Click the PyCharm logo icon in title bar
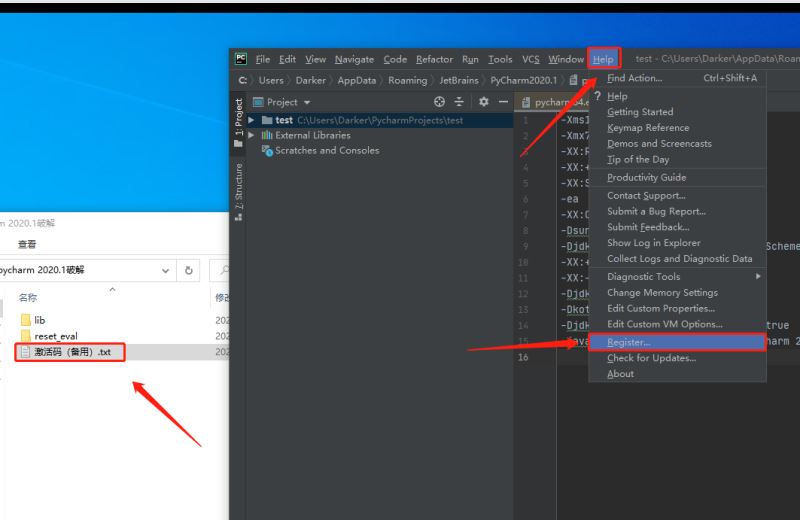The height and width of the screenshot is (520, 800). click(x=240, y=59)
